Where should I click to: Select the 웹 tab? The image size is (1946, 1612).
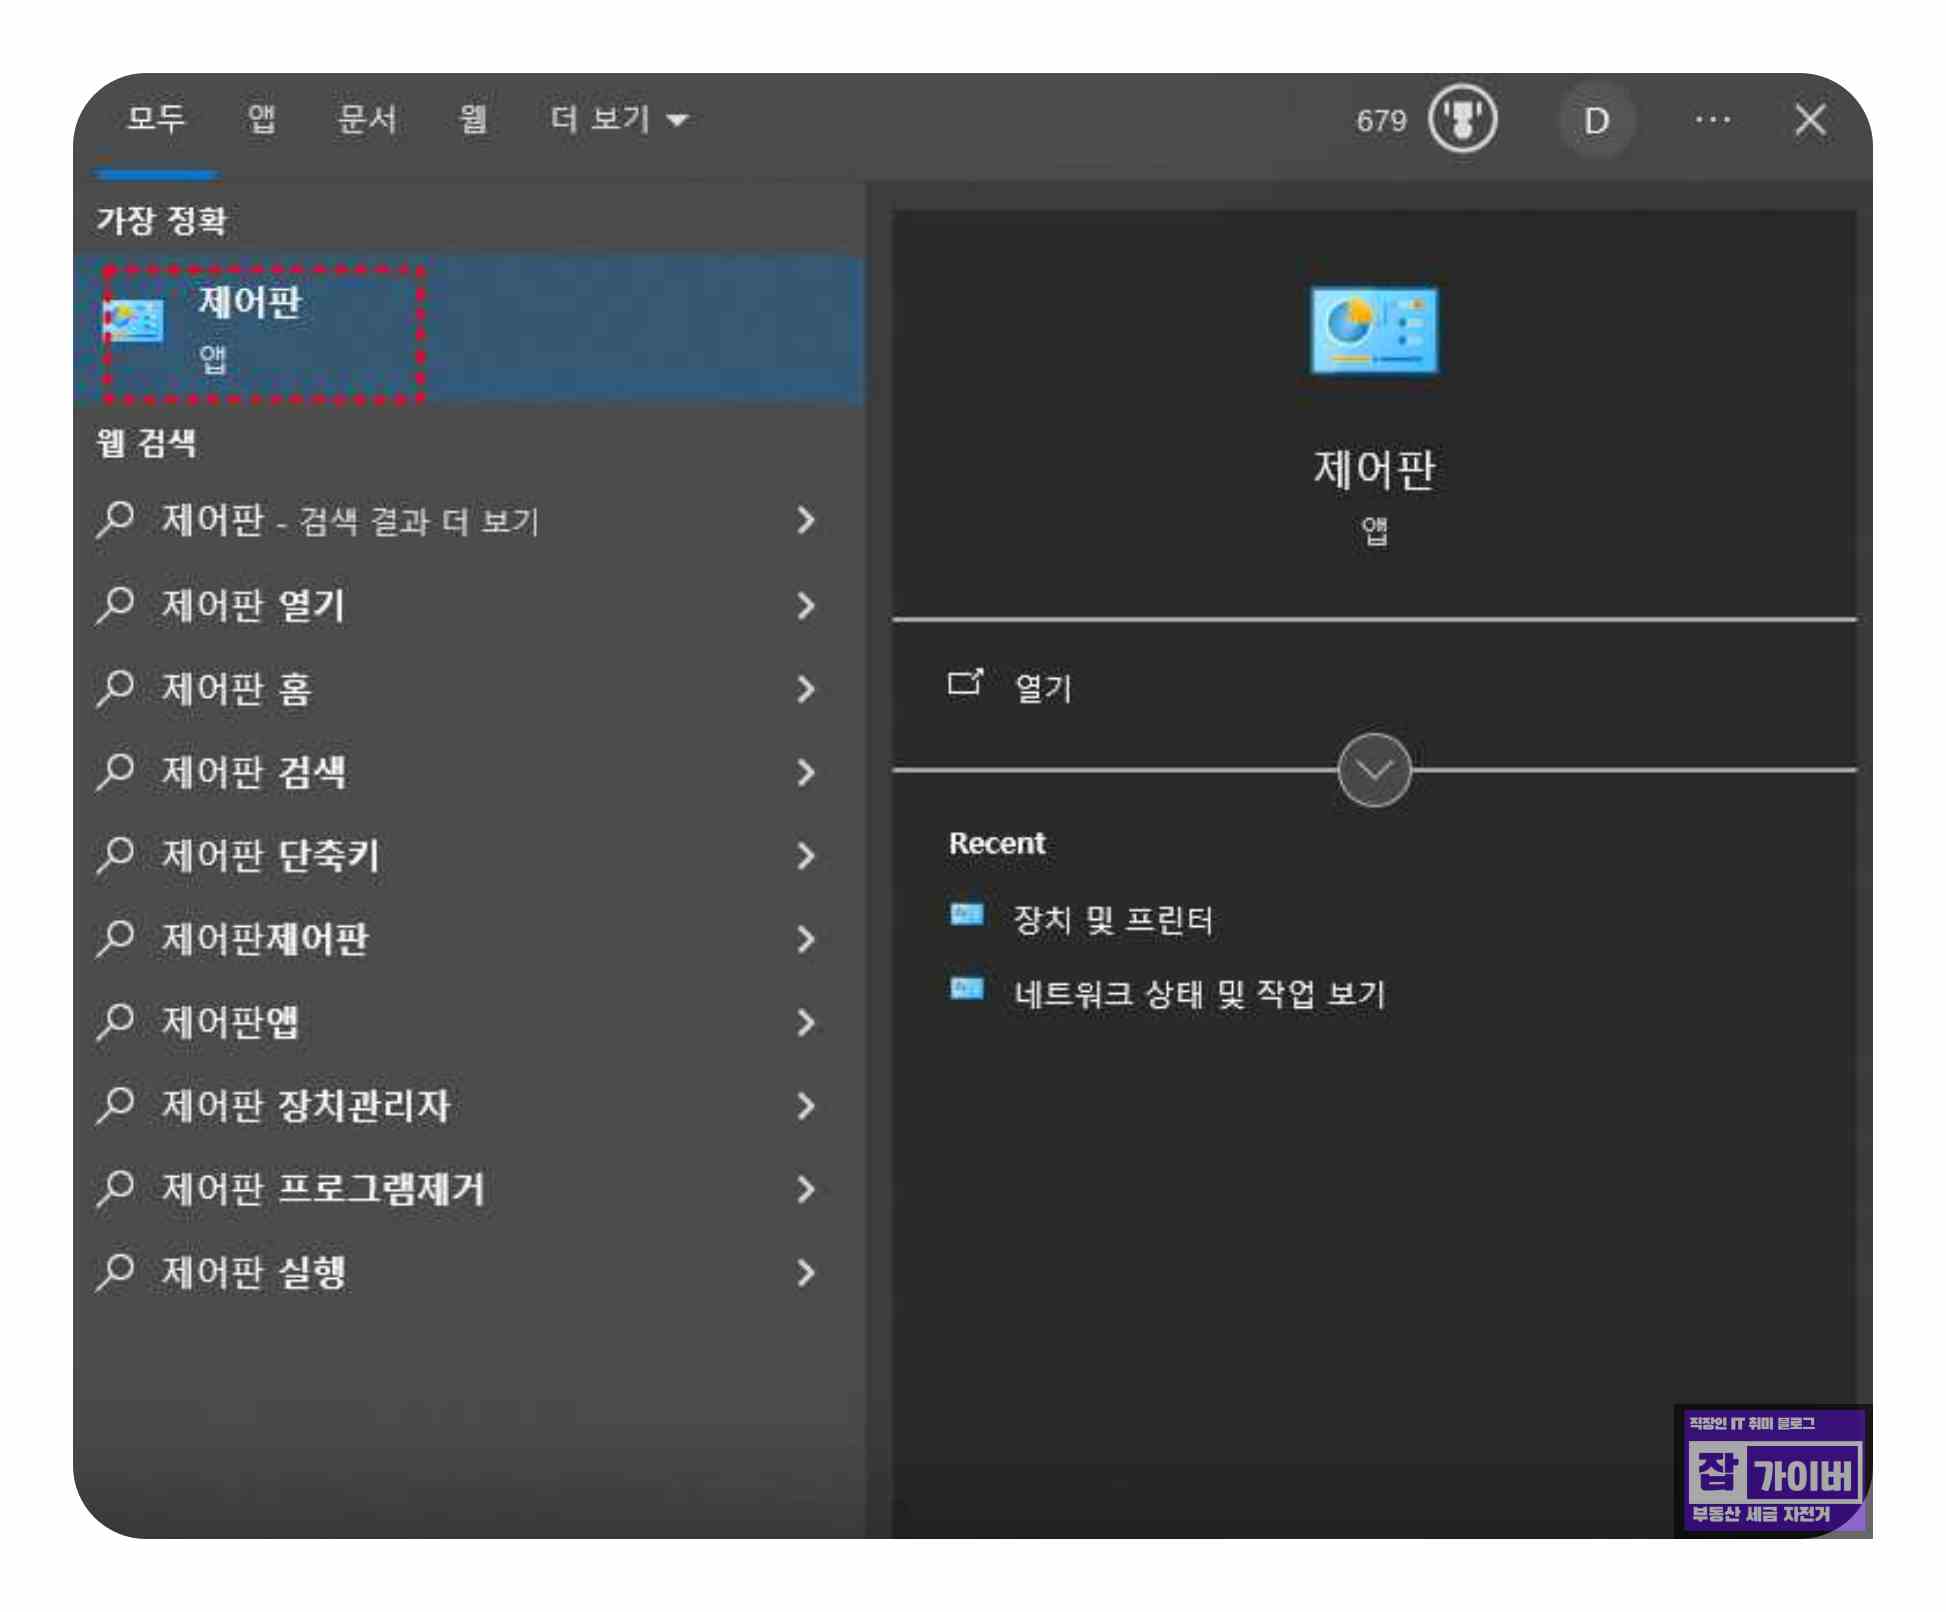point(472,120)
